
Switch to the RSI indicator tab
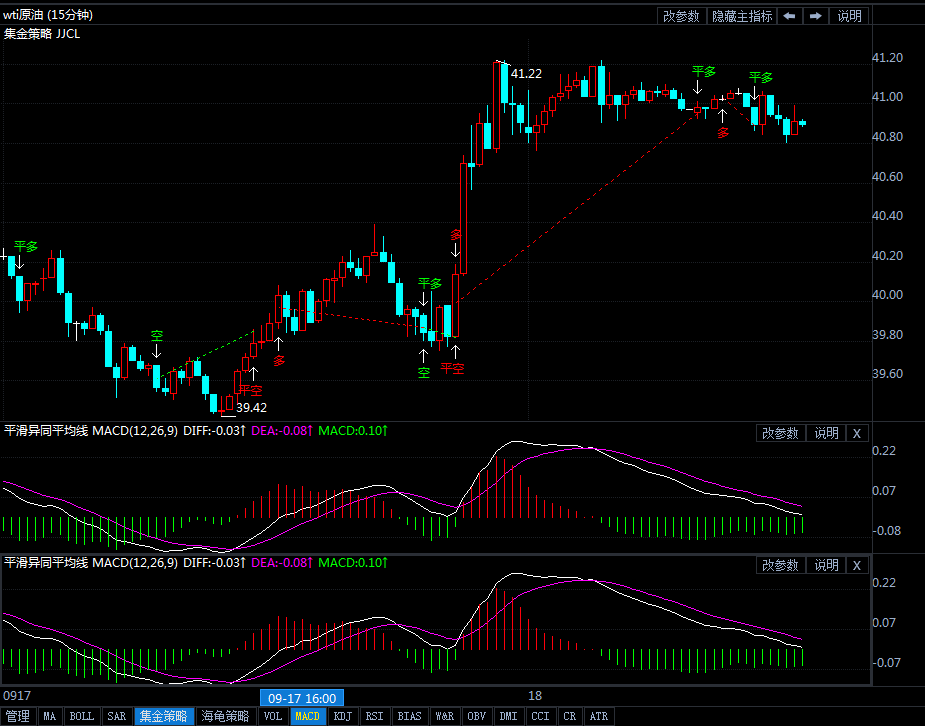[374, 716]
